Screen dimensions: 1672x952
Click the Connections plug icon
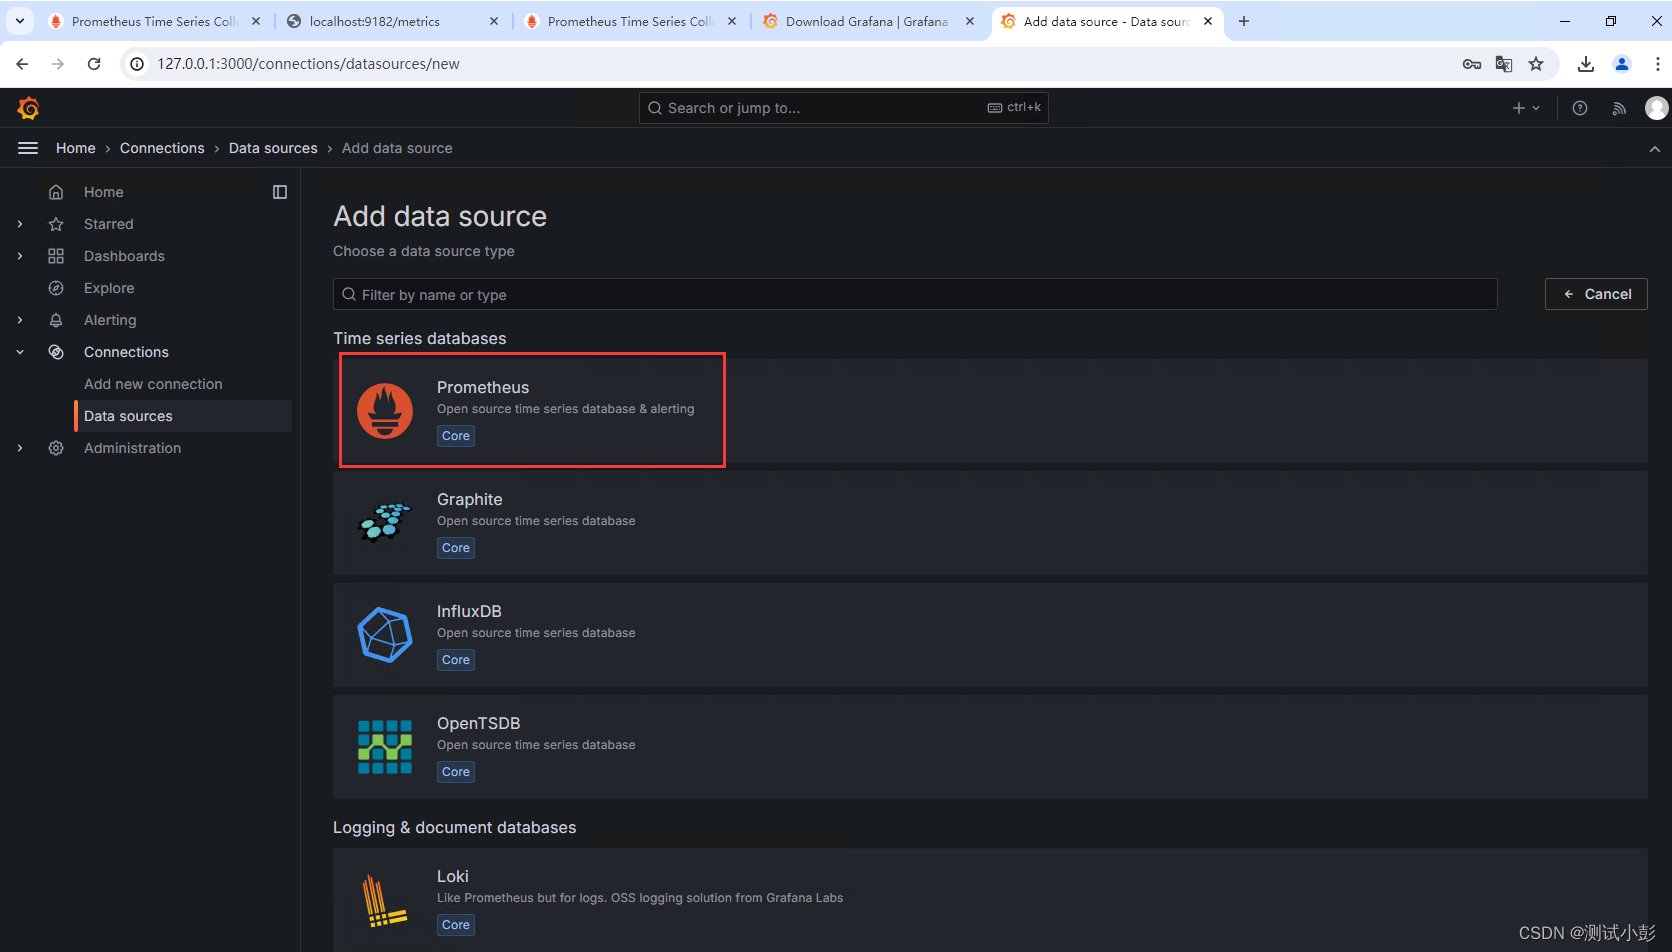[x=56, y=352]
